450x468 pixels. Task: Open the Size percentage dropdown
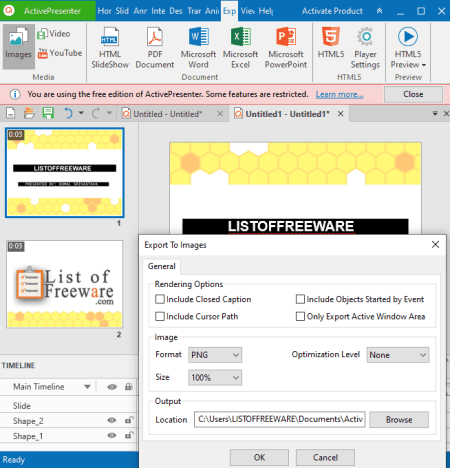[x=215, y=377]
